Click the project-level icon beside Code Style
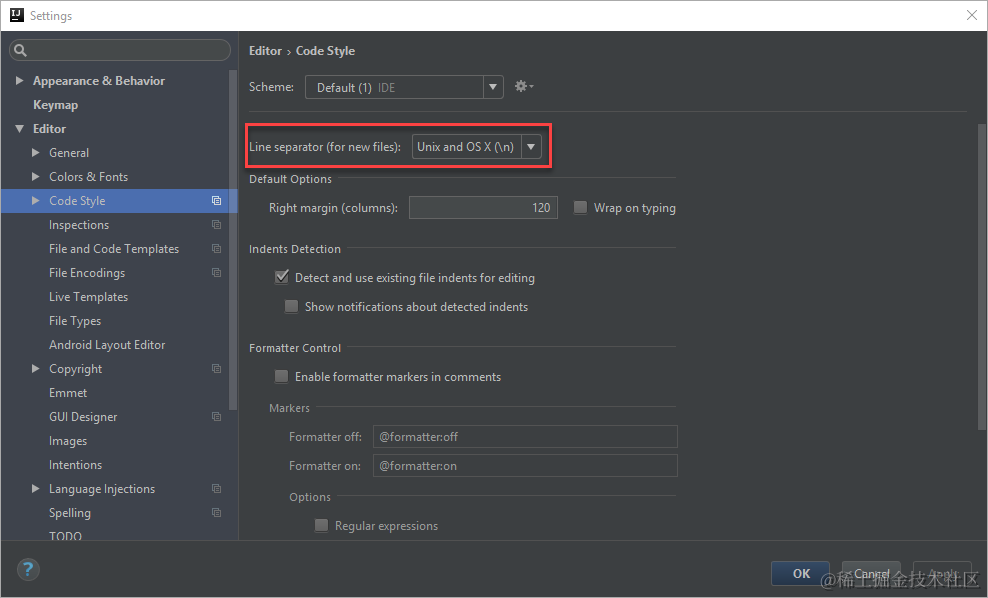This screenshot has height=598, width=988. tap(216, 200)
